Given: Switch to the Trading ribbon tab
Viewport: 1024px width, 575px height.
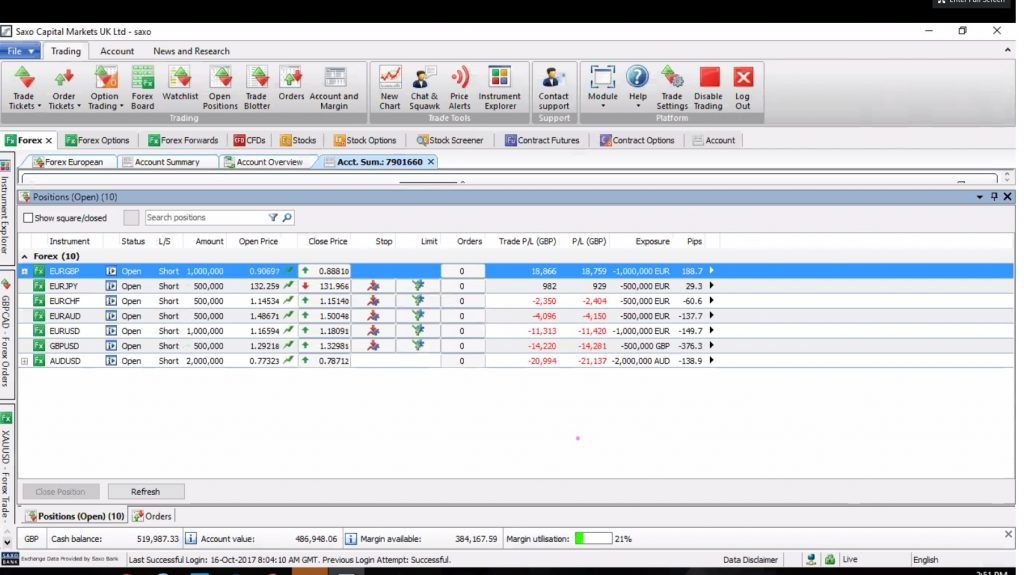Looking at the screenshot, I should click(x=66, y=51).
